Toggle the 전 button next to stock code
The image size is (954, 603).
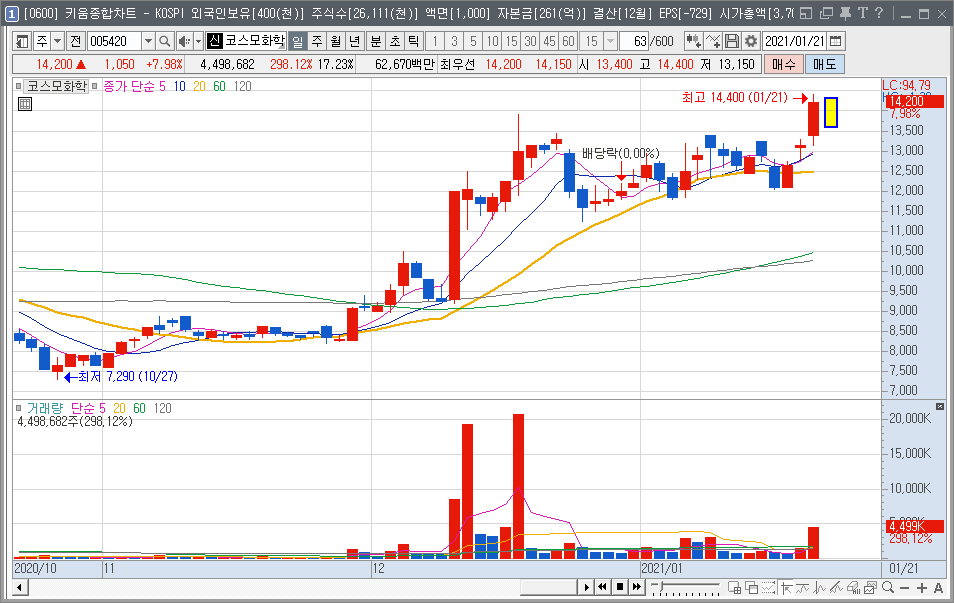coord(75,41)
